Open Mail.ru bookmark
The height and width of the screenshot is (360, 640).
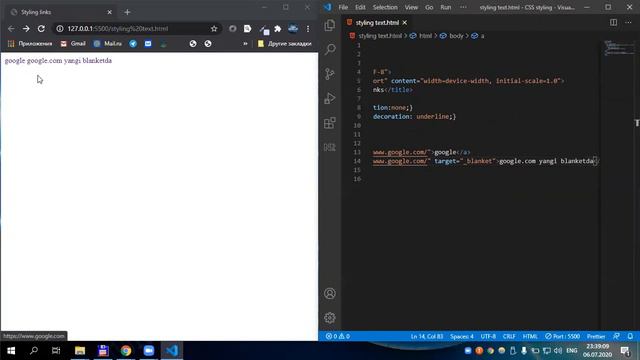pyautogui.click(x=108, y=44)
